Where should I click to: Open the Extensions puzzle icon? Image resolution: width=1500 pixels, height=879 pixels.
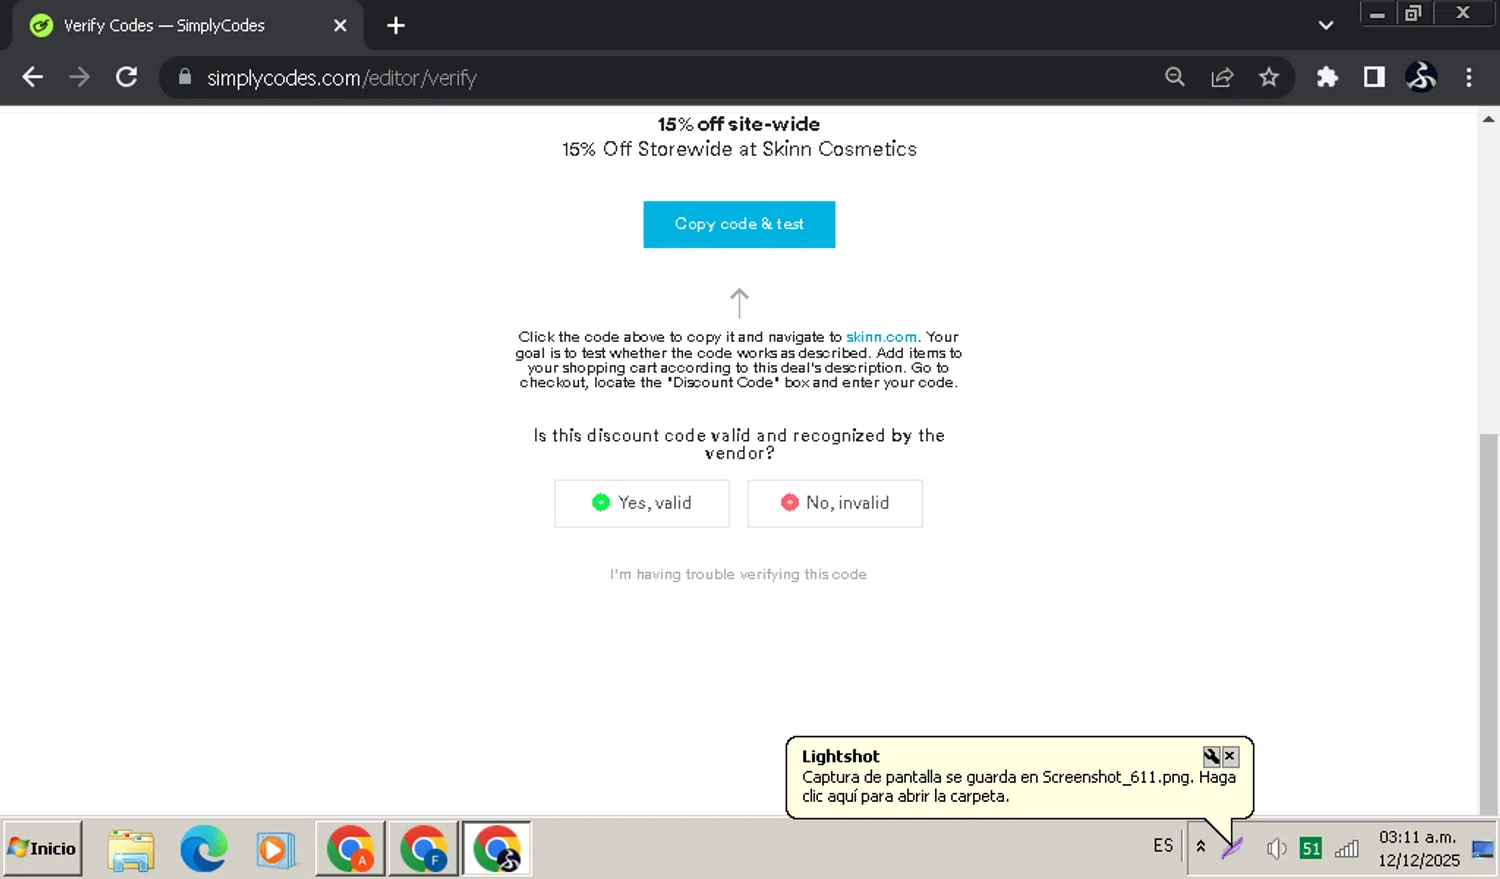point(1327,77)
